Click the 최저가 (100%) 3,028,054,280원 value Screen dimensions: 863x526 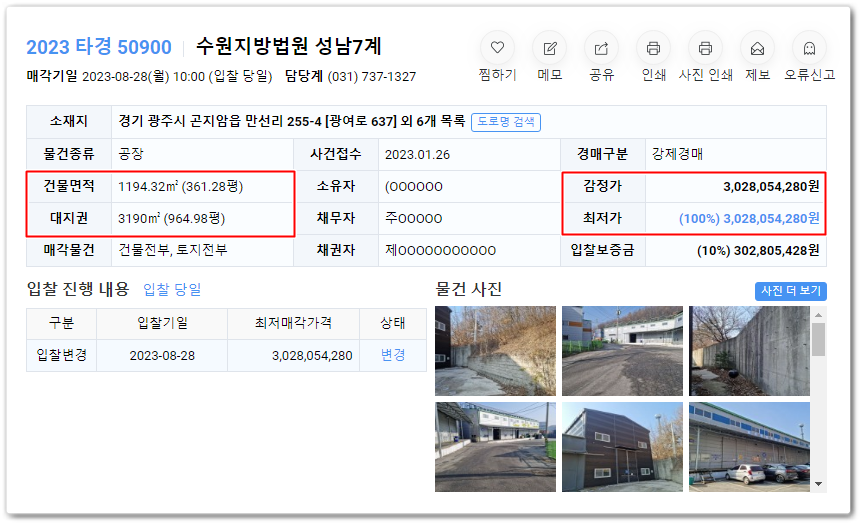click(x=749, y=218)
